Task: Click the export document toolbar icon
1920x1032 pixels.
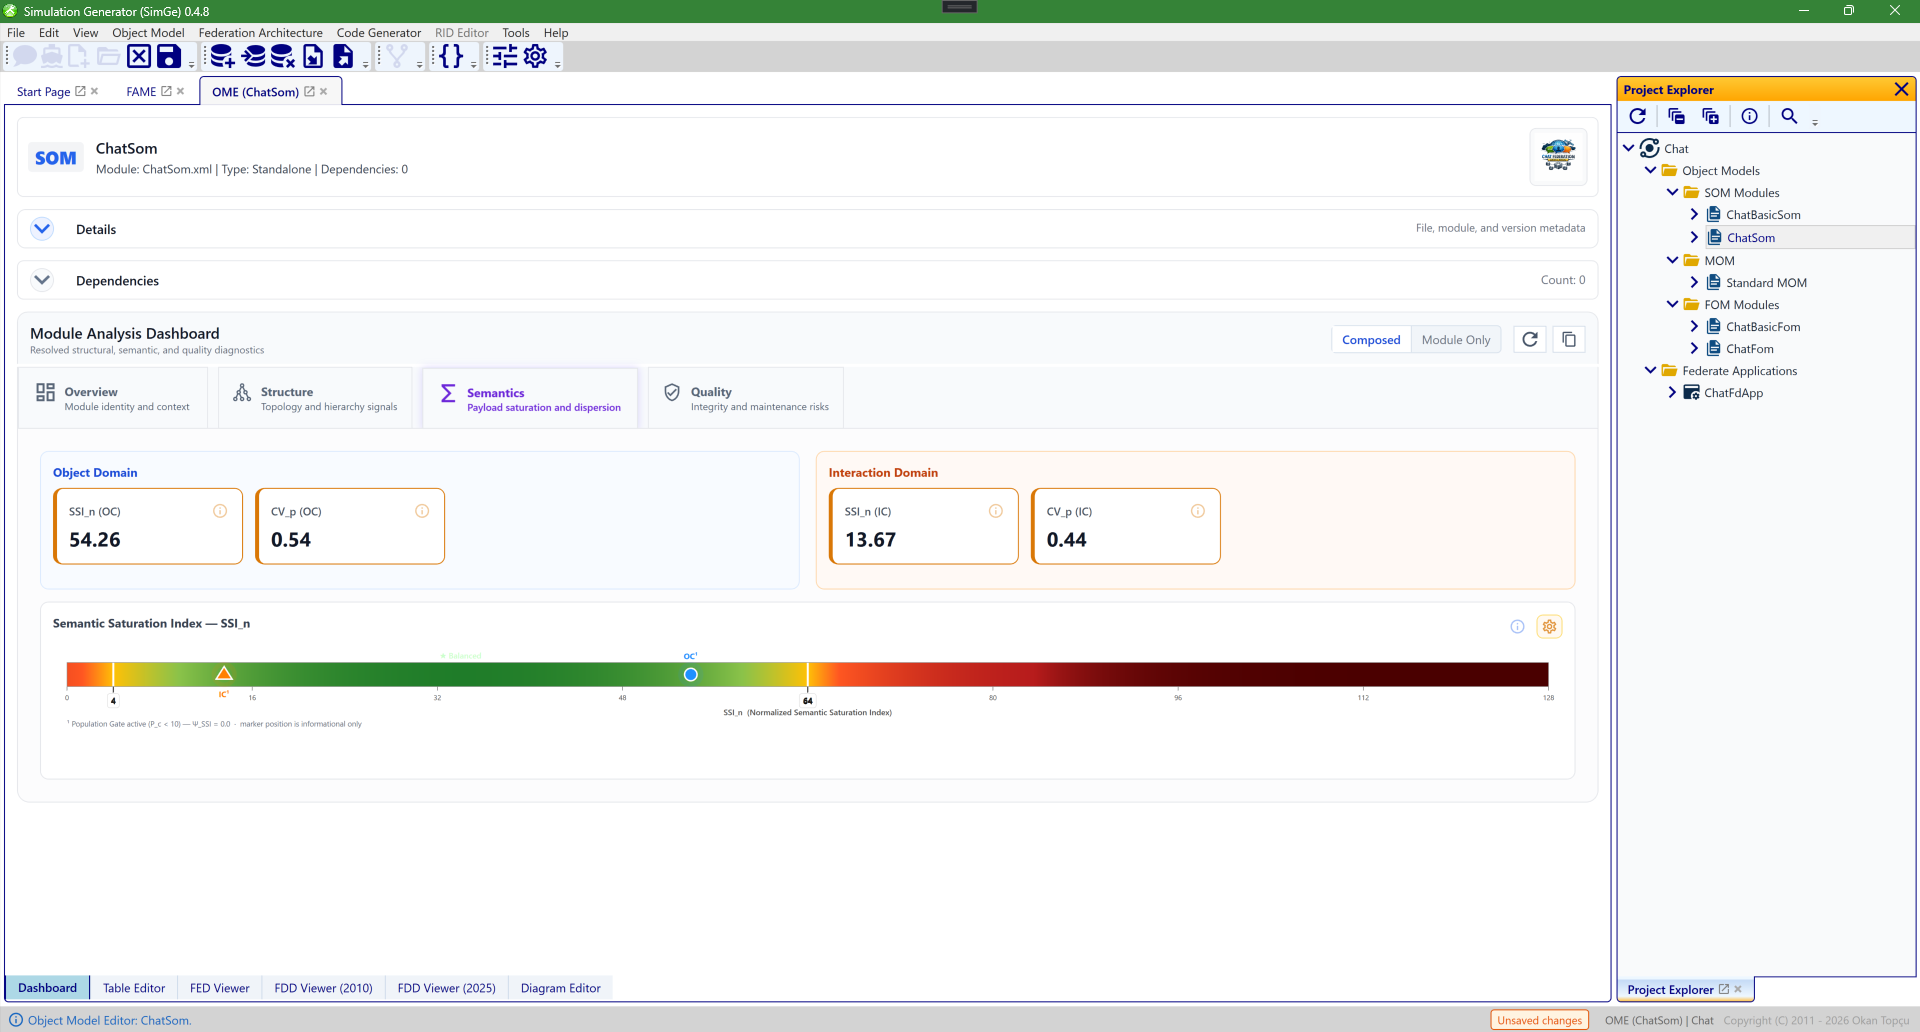Action: (343, 56)
